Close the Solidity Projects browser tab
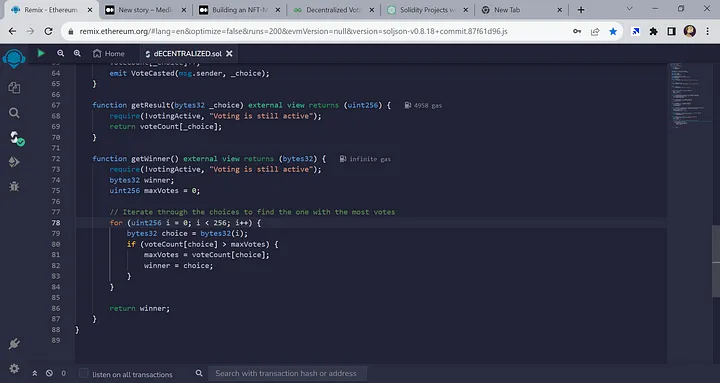Image resolution: width=720 pixels, height=383 pixels. pyautogui.click(x=465, y=10)
